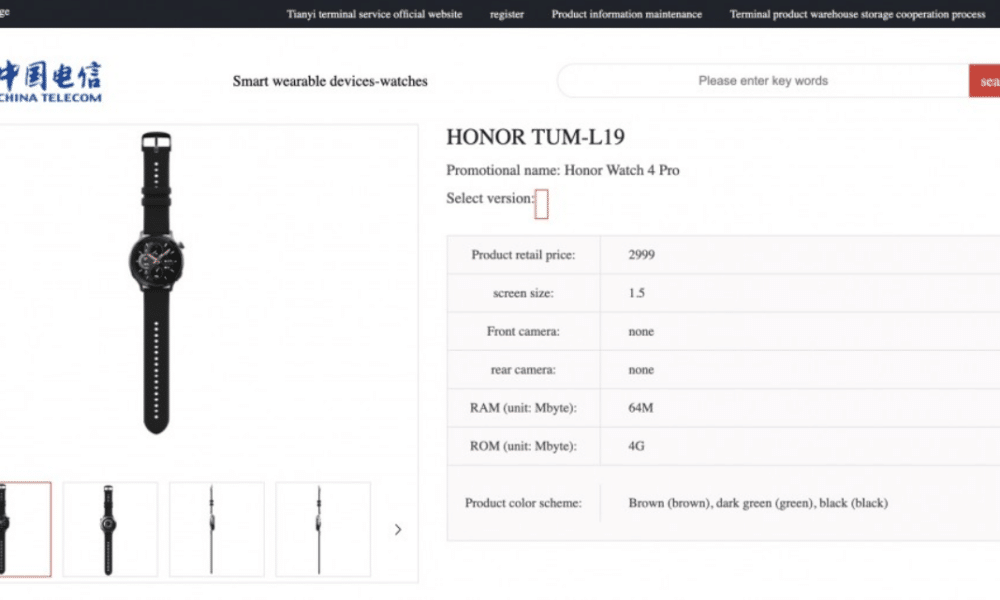This screenshot has height=600, width=1000.
Task: Open Terminal product warehouse storage cooperation process
Action: pyautogui.click(x=857, y=14)
